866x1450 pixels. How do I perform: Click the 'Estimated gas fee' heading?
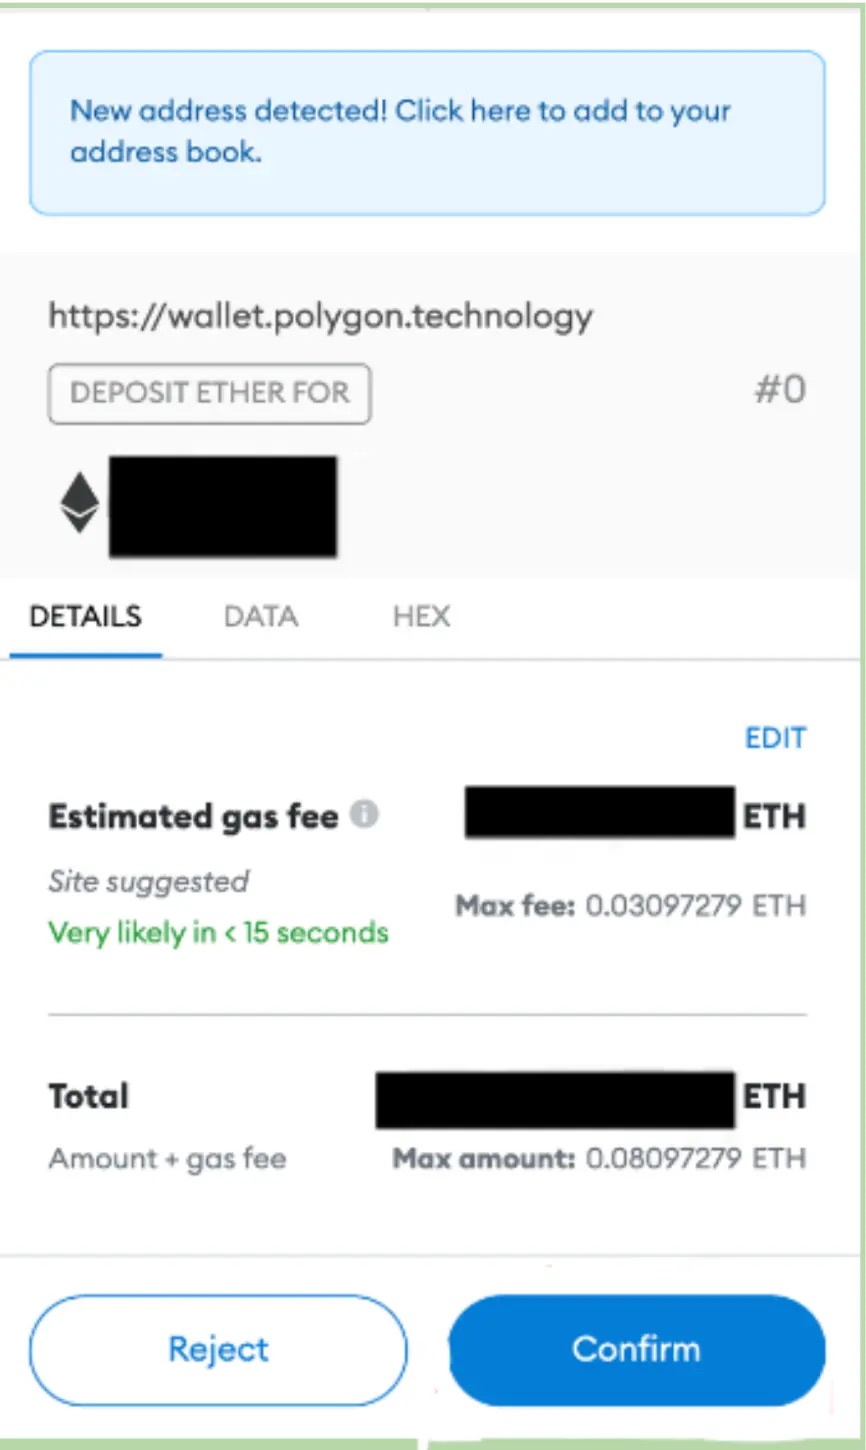[193, 817]
